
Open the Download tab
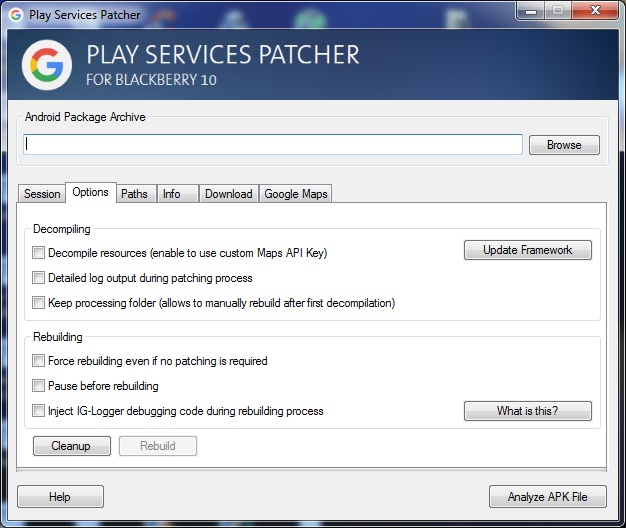[229, 194]
